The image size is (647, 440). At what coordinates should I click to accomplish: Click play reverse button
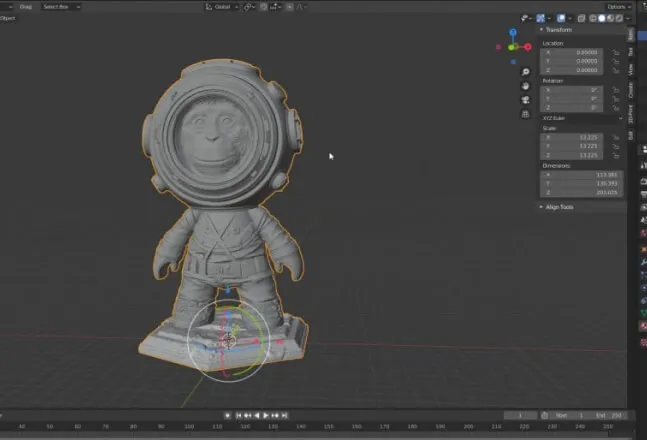click(x=257, y=416)
